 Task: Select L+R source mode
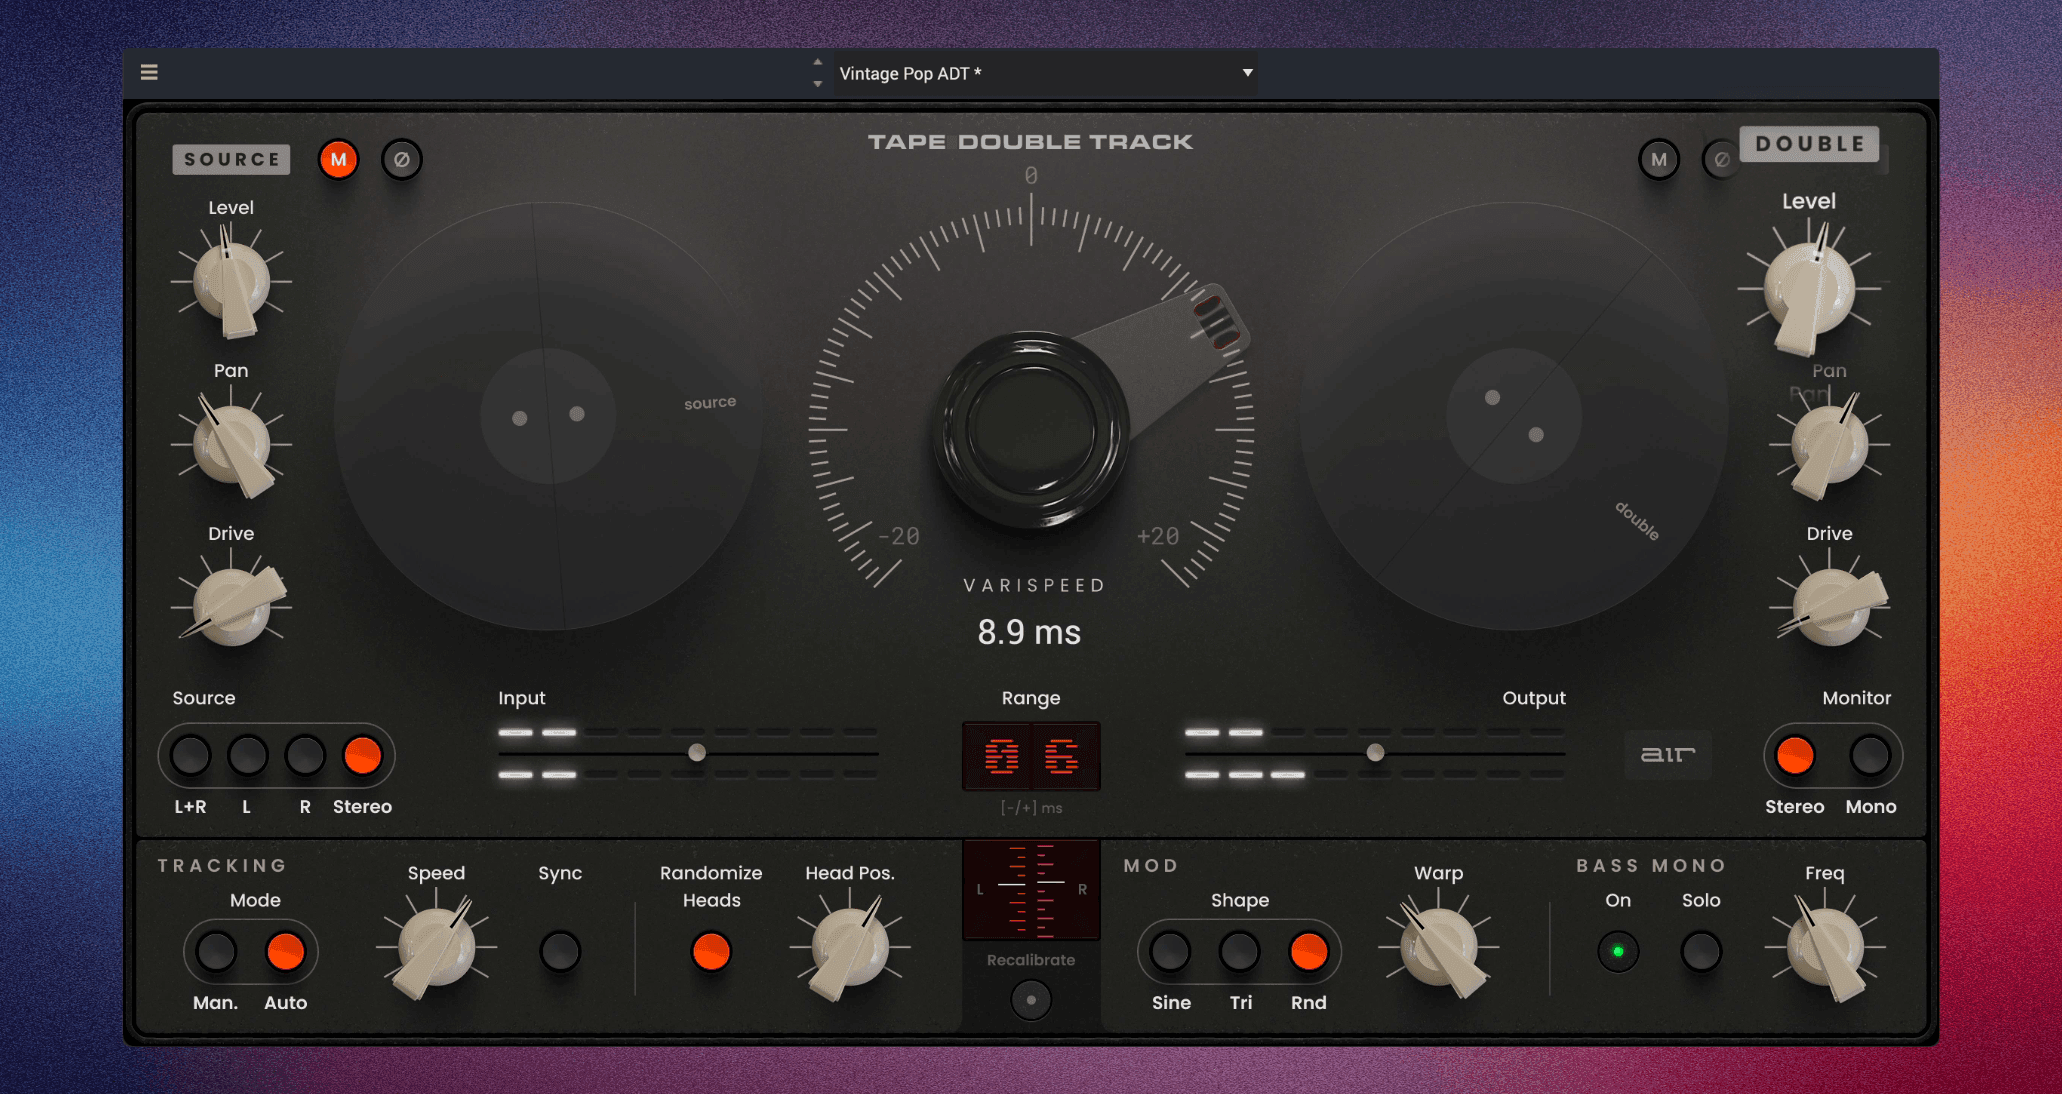tap(190, 755)
